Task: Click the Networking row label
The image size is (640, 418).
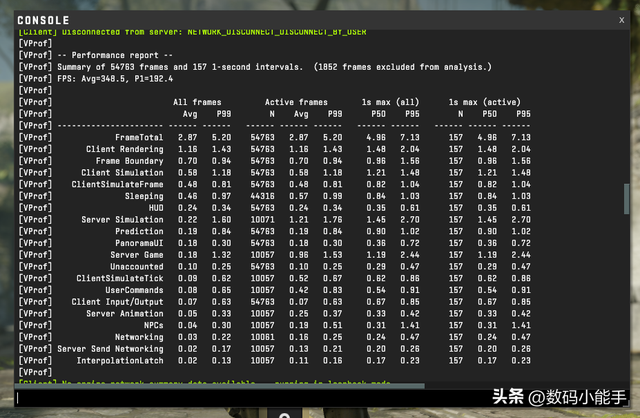Action: coord(139,337)
